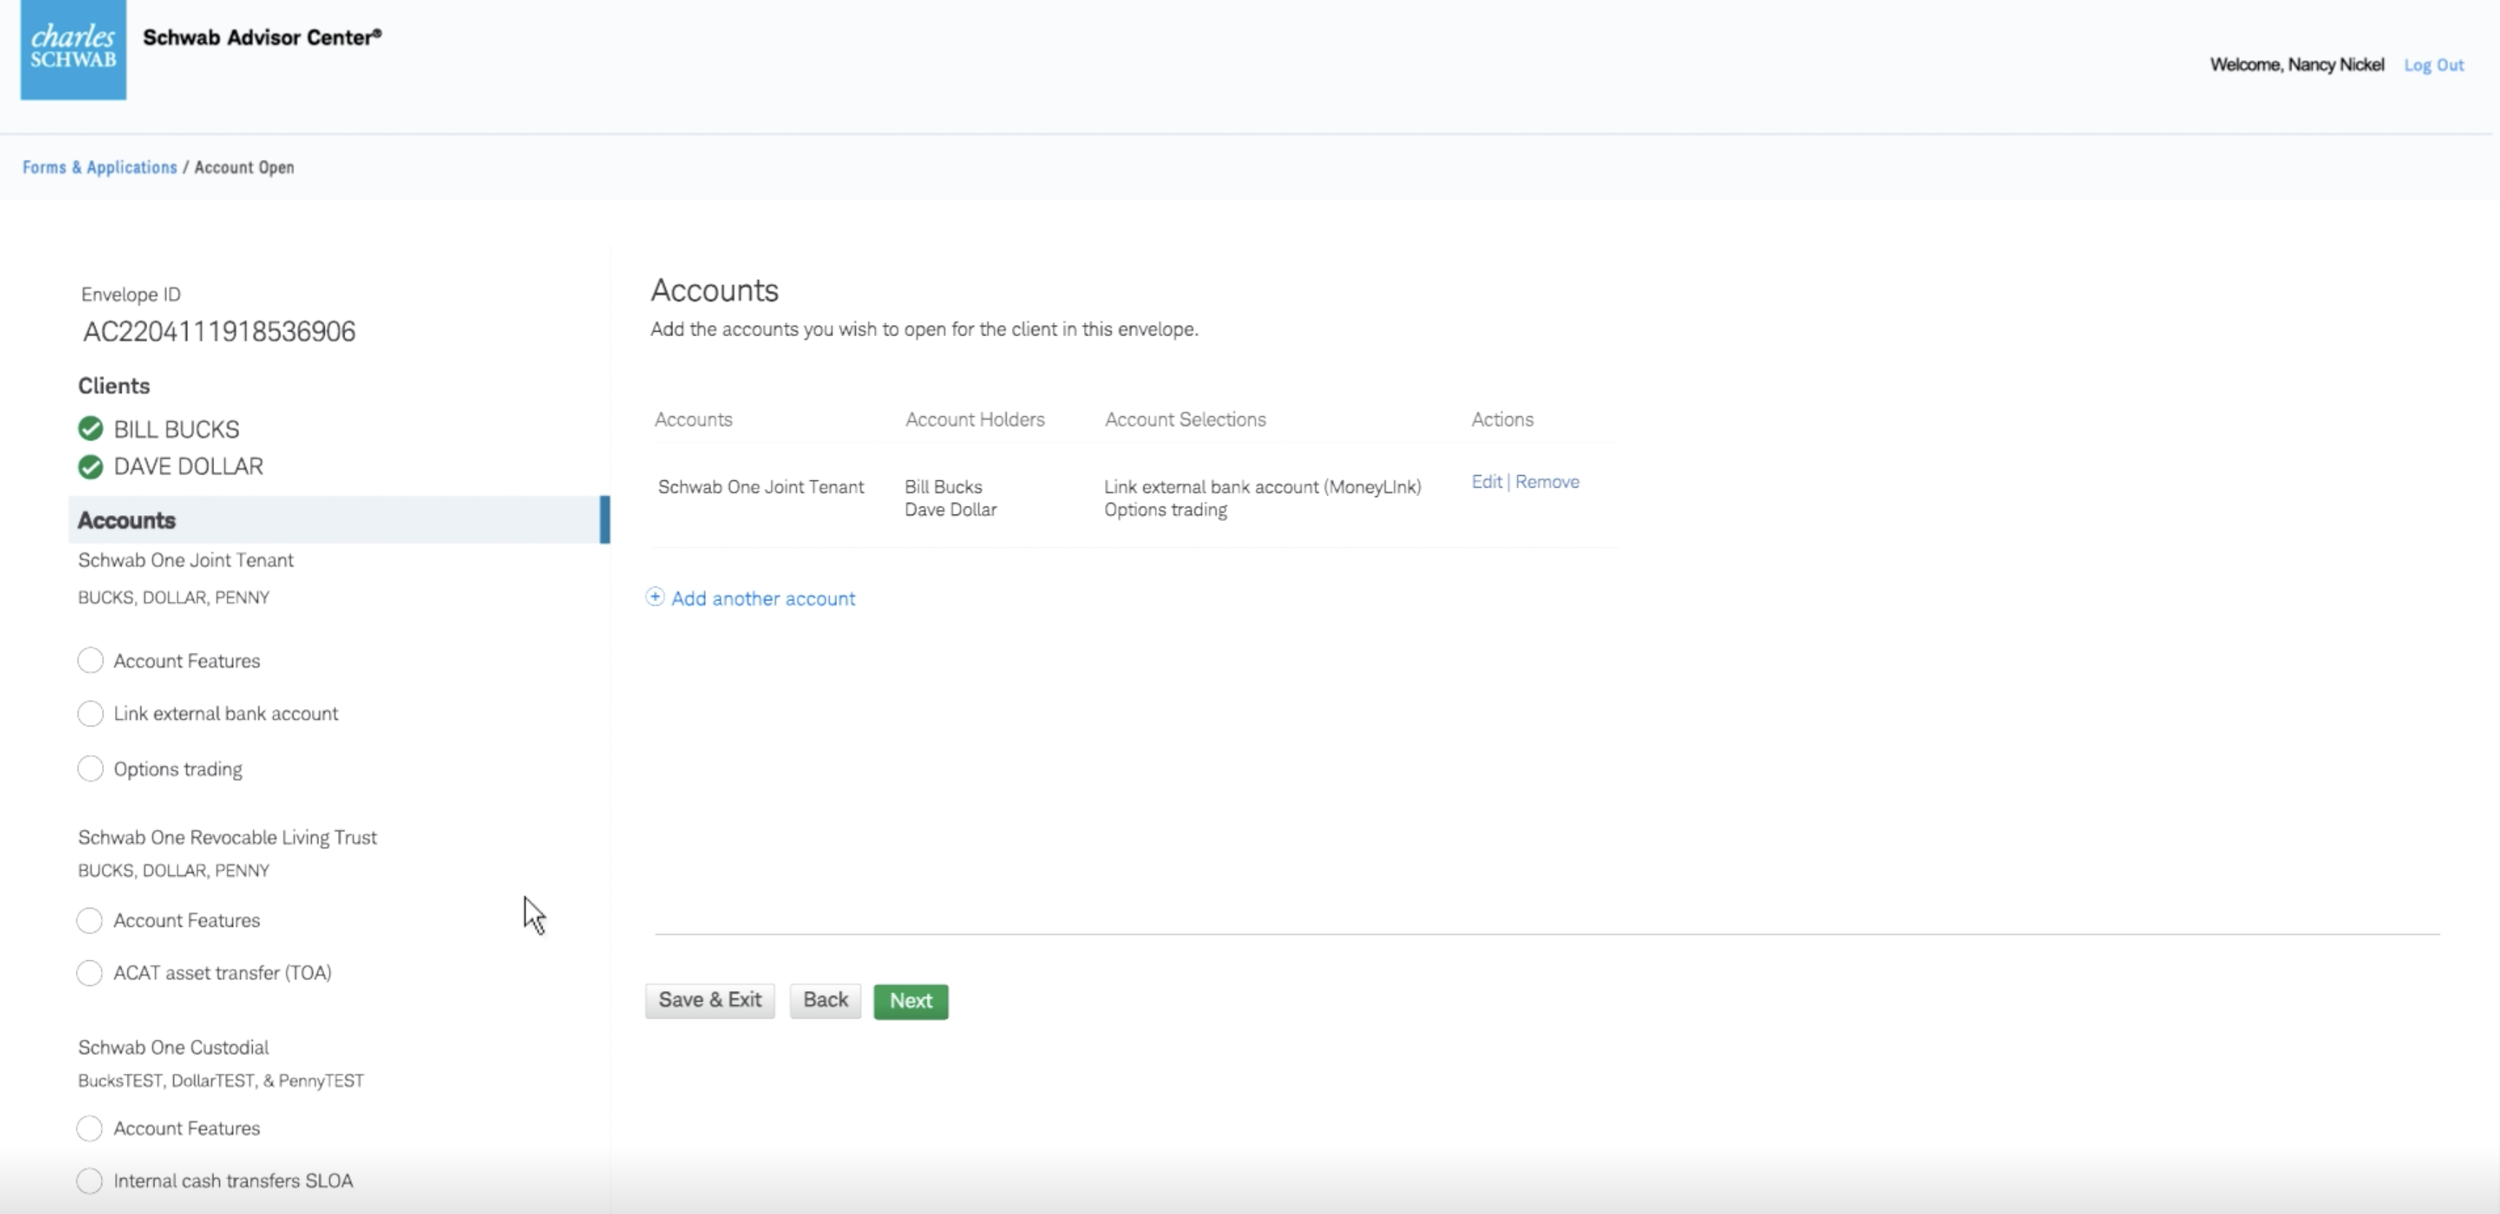Click the Actions column header

(x=1502, y=420)
